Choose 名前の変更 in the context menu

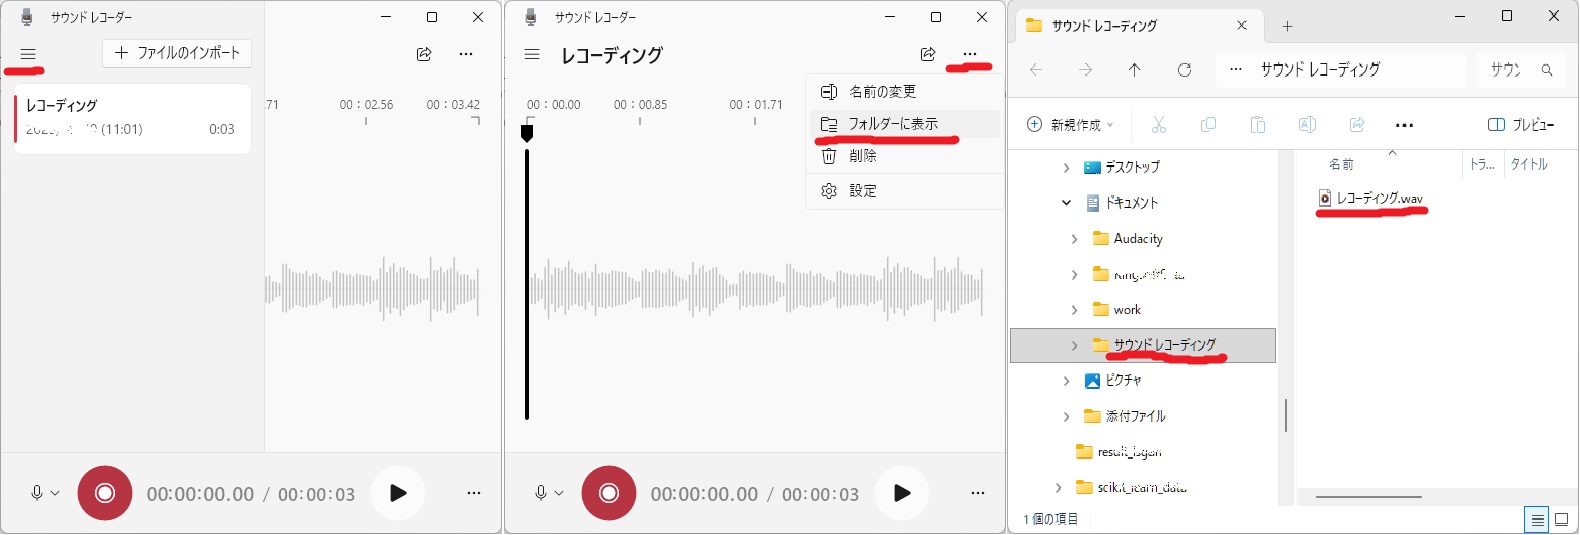coord(882,92)
